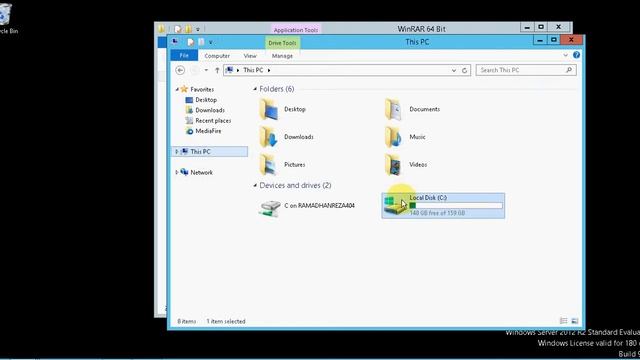The width and height of the screenshot is (640, 360).
Task: Open Customize Quick Access Toolbar dropdown in This PC
Action: pos(211,42)
